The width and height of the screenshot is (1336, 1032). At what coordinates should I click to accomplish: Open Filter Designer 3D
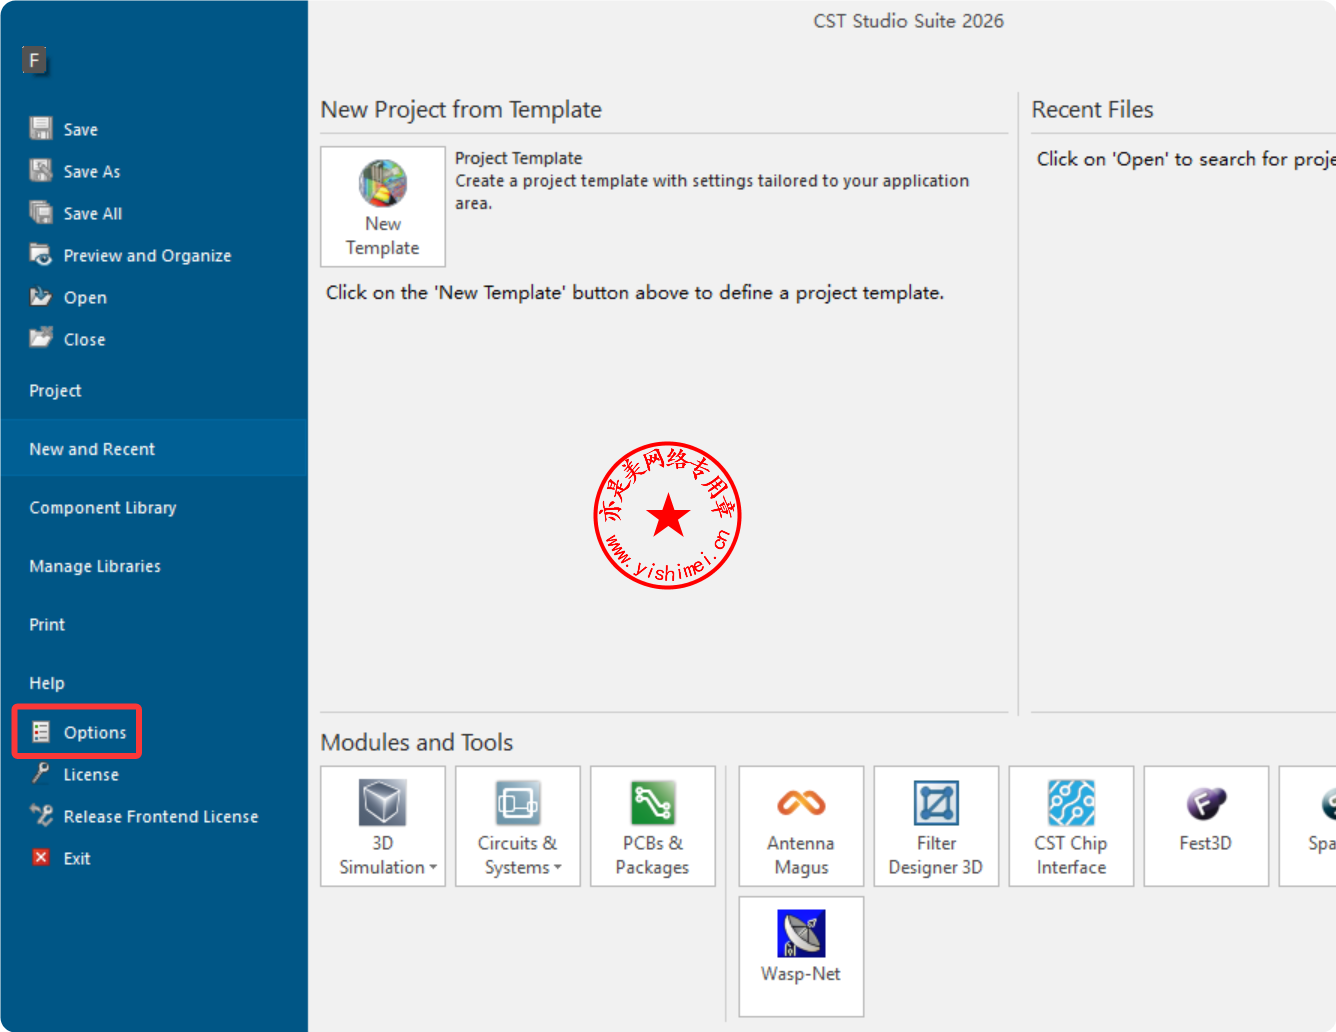coord(936,826)
